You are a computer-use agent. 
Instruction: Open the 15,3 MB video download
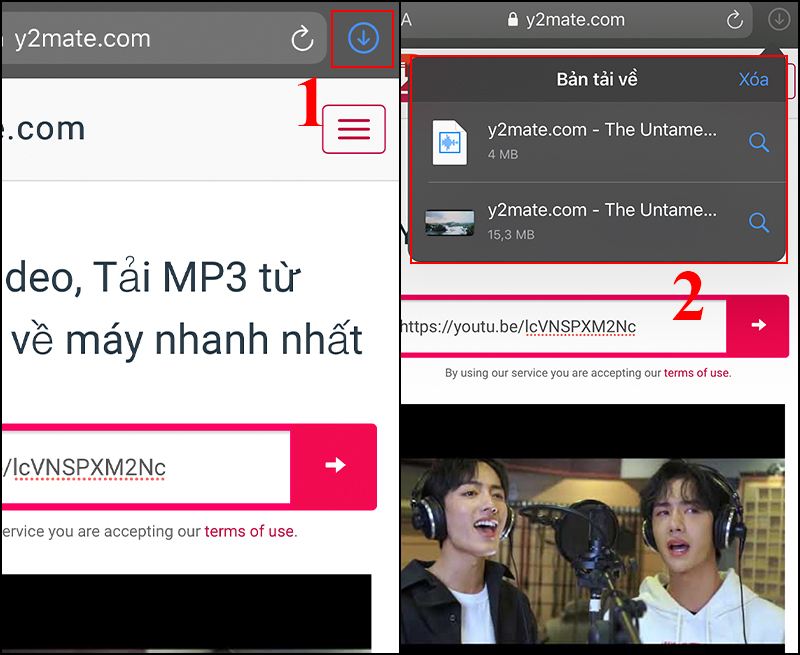coord(598,222)
